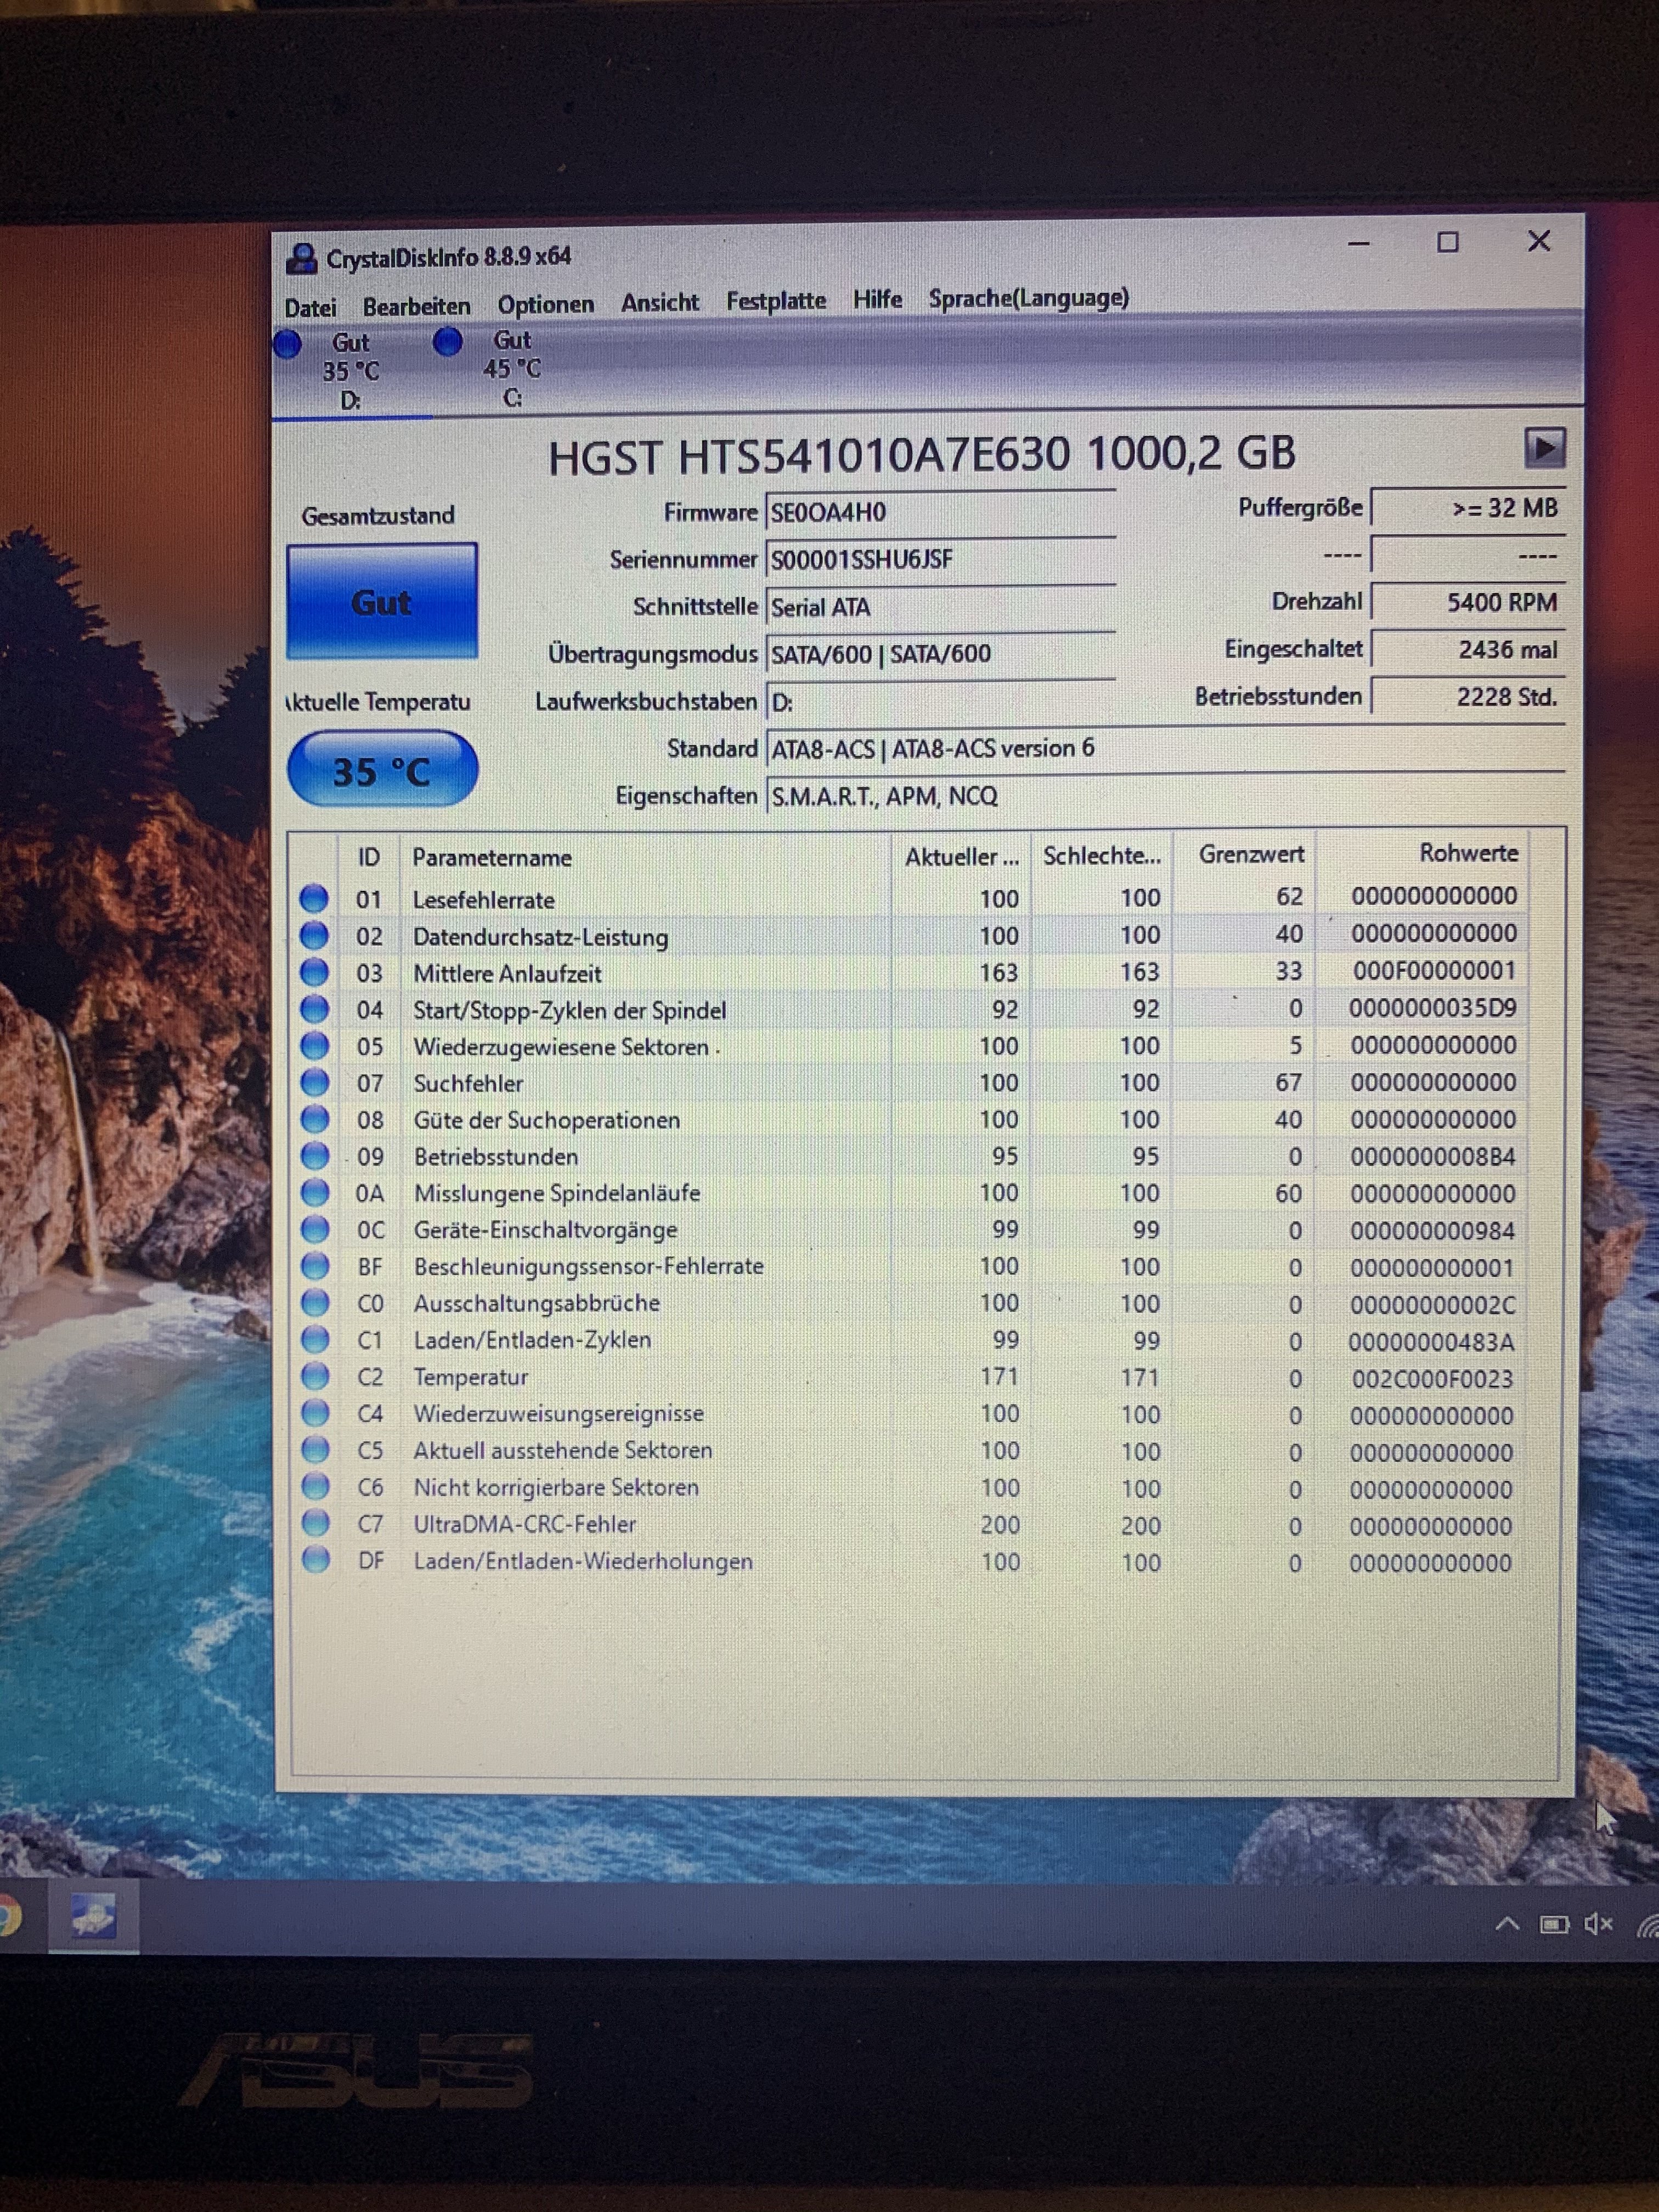This screenshot has width=1659, height=2212.
Task: Switch to the C: drive tab
Action: click(511, 368)
